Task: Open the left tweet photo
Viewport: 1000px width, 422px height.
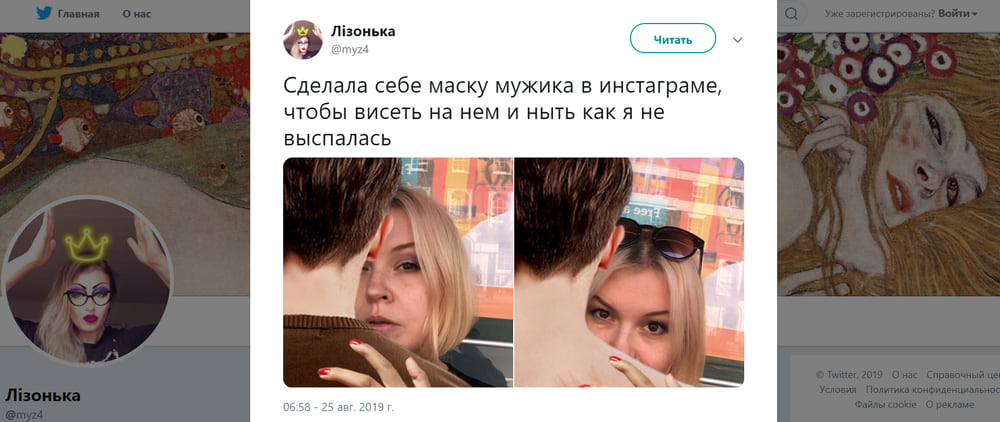Action: (398, 272)
